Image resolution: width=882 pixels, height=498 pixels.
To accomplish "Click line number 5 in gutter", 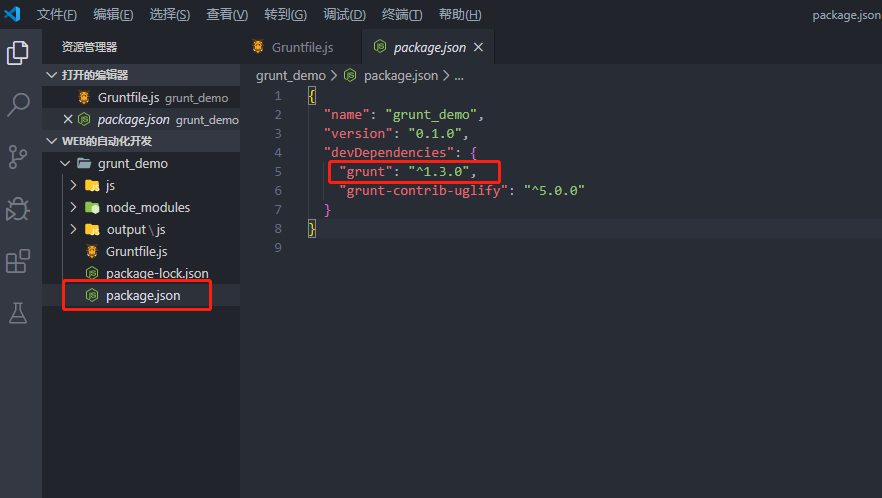I will coord(278,171).
